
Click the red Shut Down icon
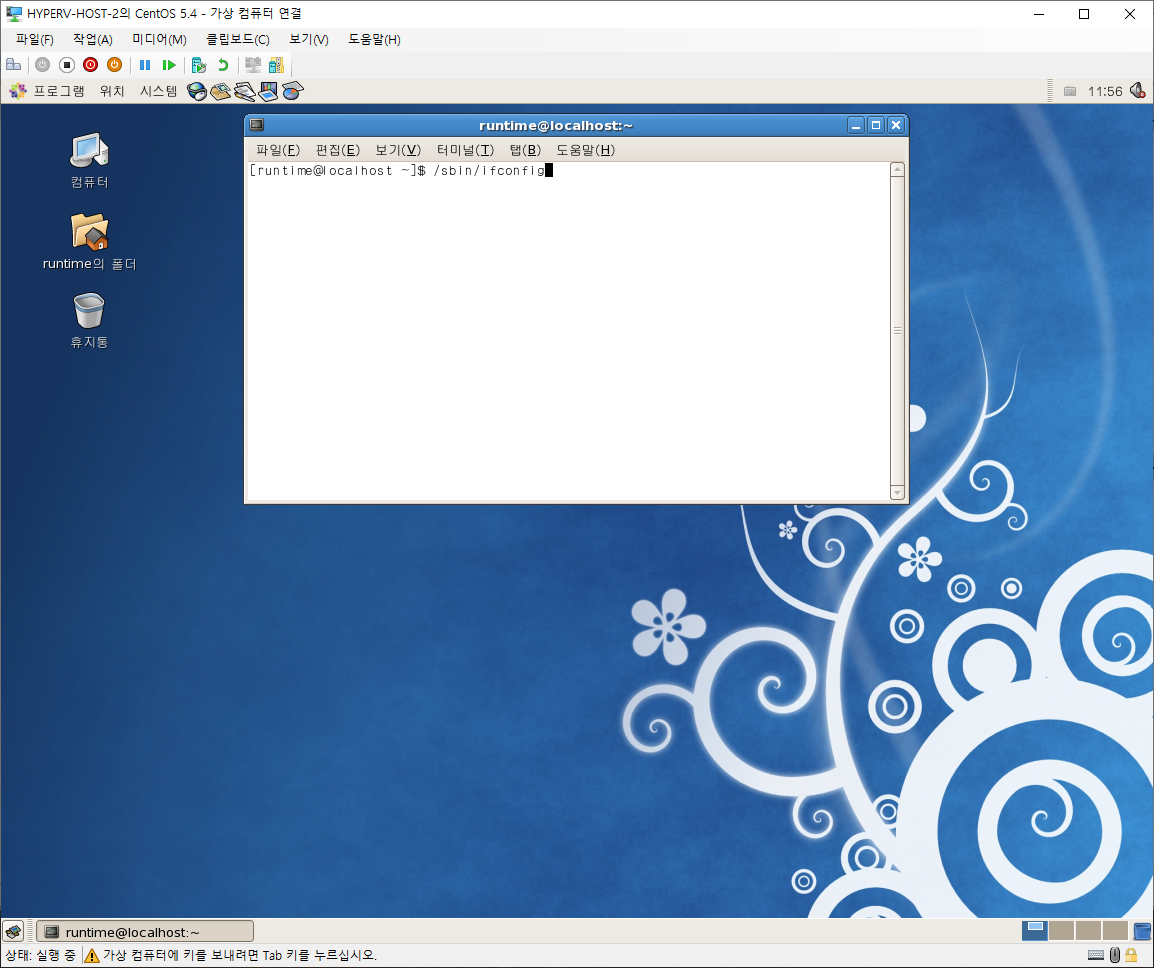coord(90,65)
